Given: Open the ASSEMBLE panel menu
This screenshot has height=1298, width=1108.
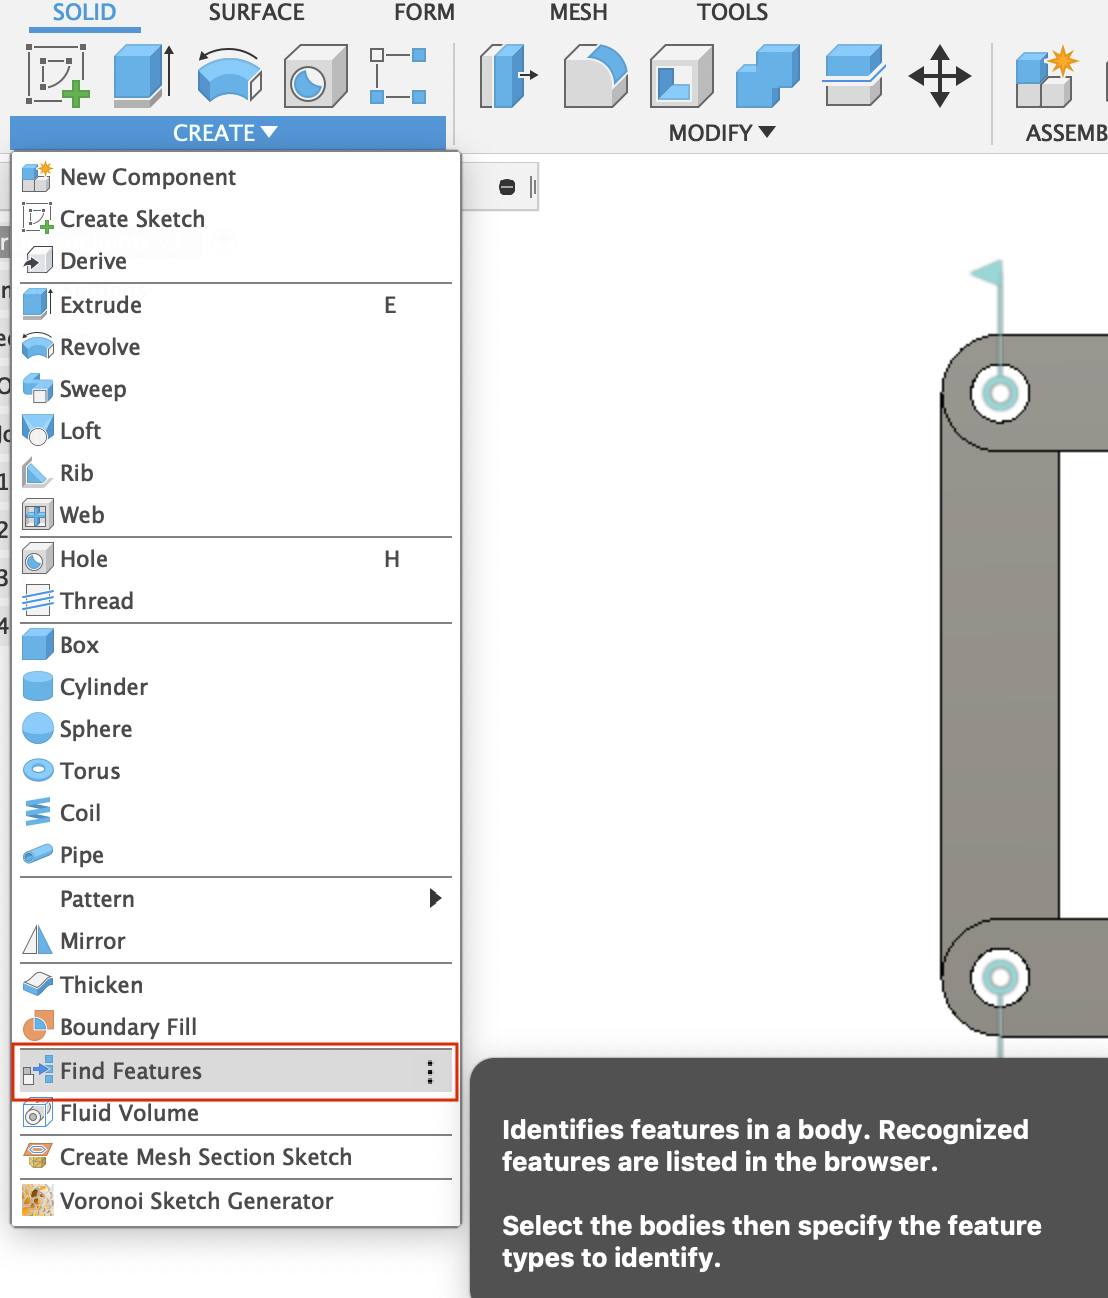Looking at the screenshot, I should pos(1066,133).
